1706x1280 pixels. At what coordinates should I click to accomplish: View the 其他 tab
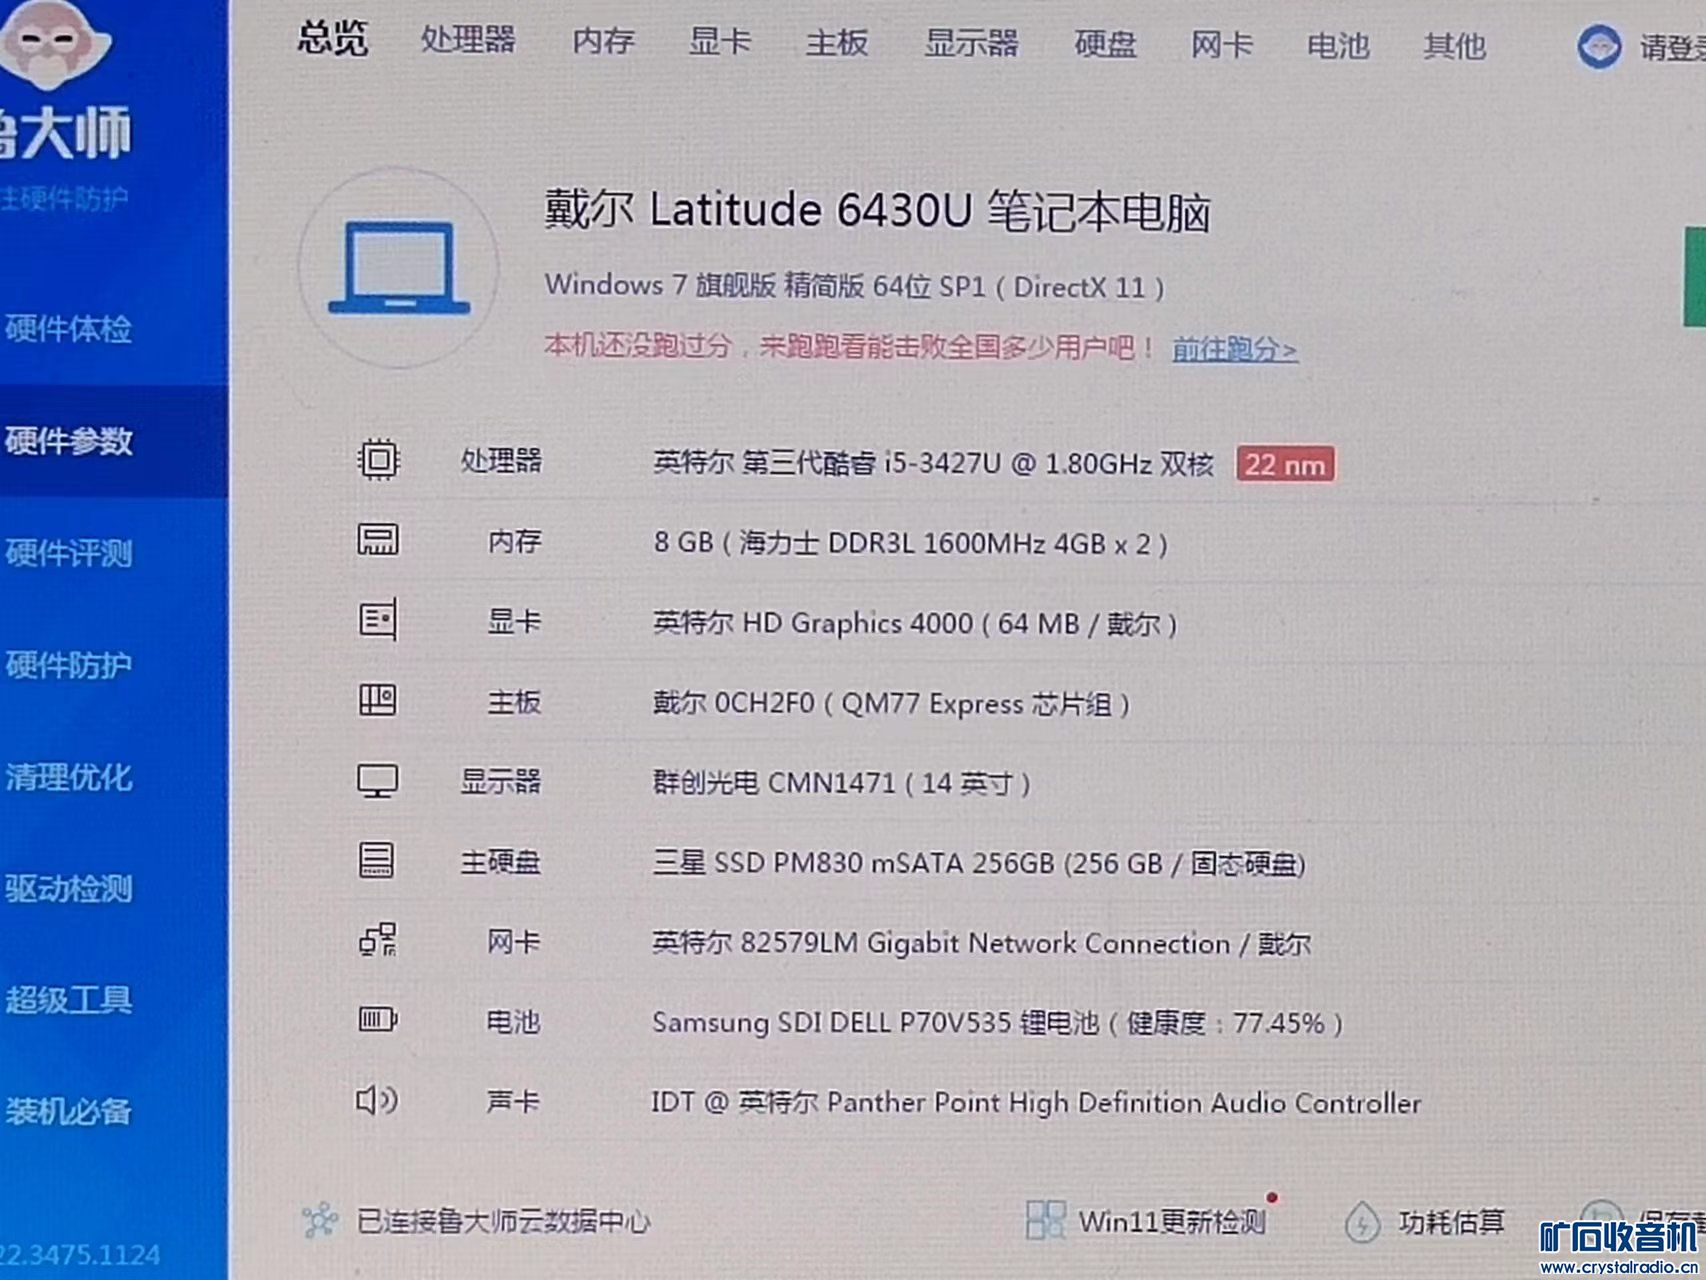point(1455,47)
